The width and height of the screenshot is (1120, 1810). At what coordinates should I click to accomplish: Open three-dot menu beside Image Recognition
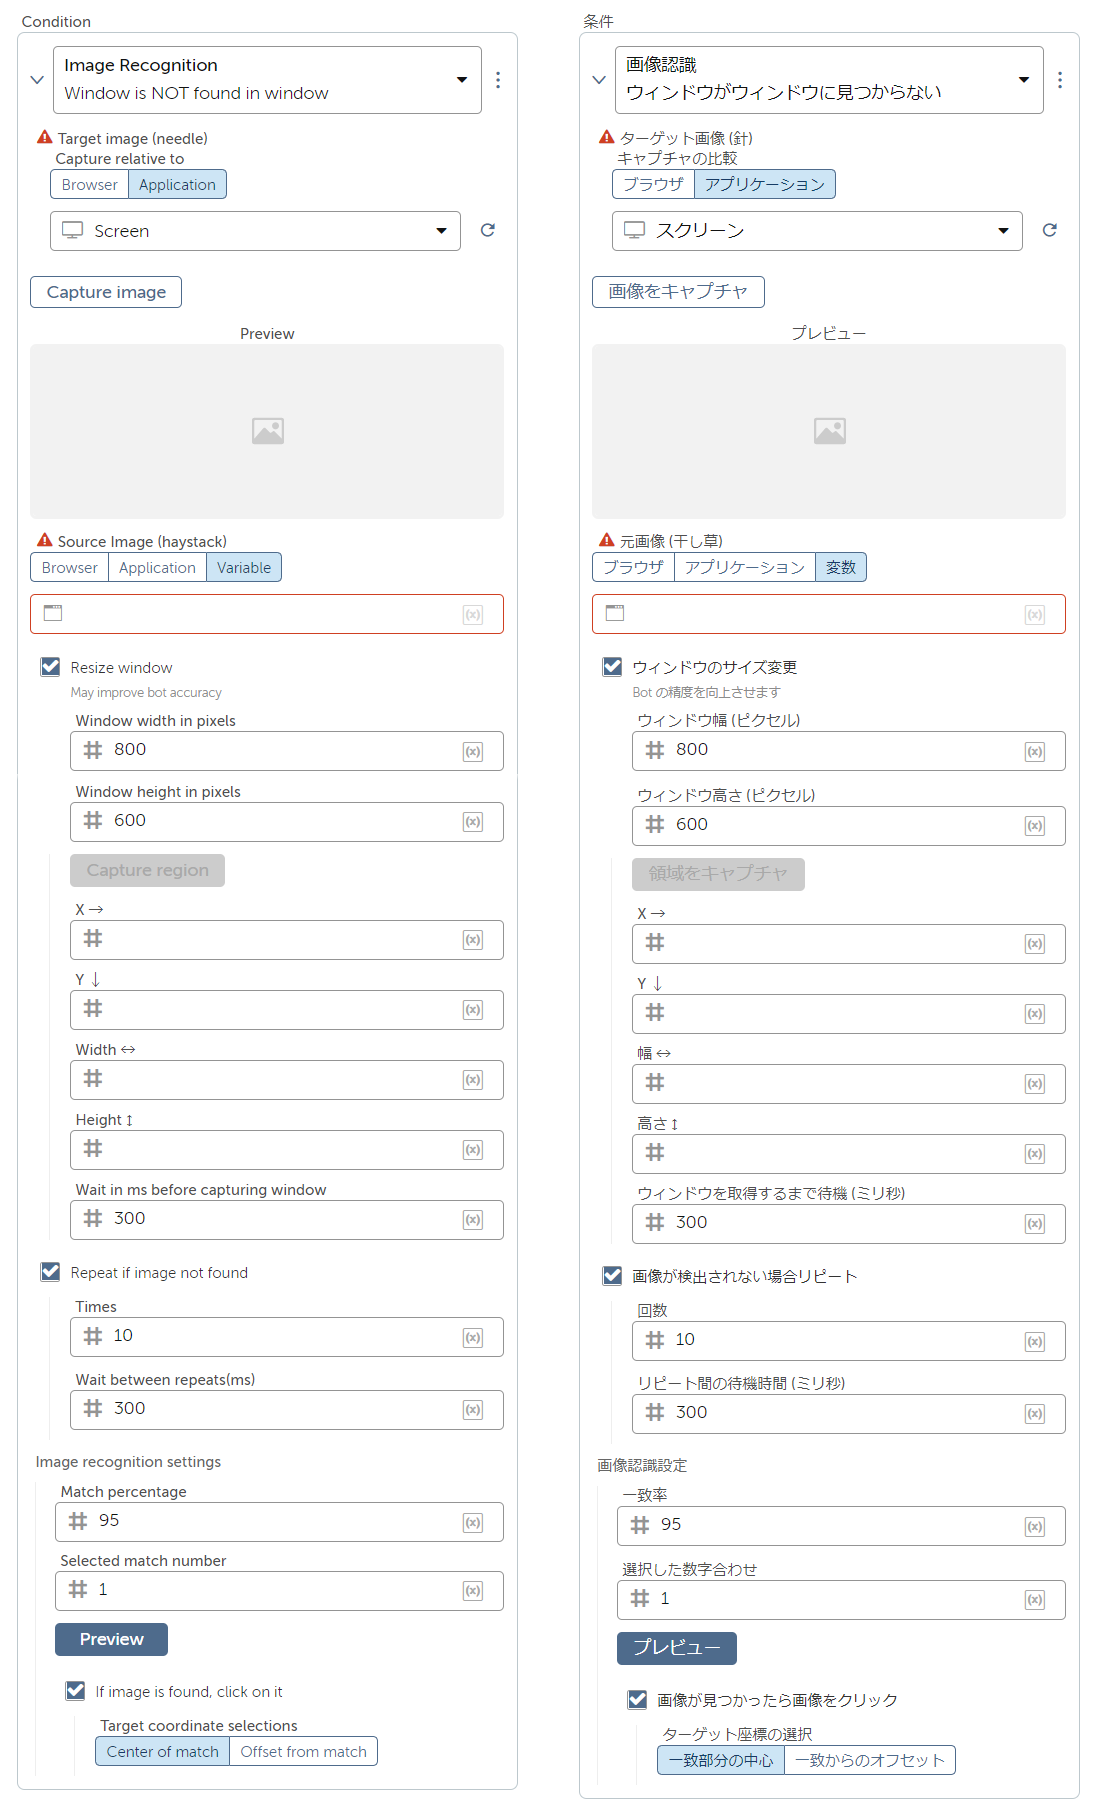click(498, 79)
